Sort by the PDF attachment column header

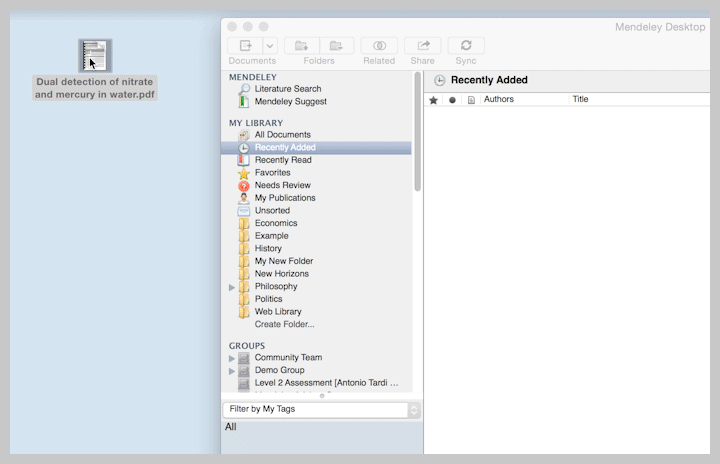click(x=471, y=100)
